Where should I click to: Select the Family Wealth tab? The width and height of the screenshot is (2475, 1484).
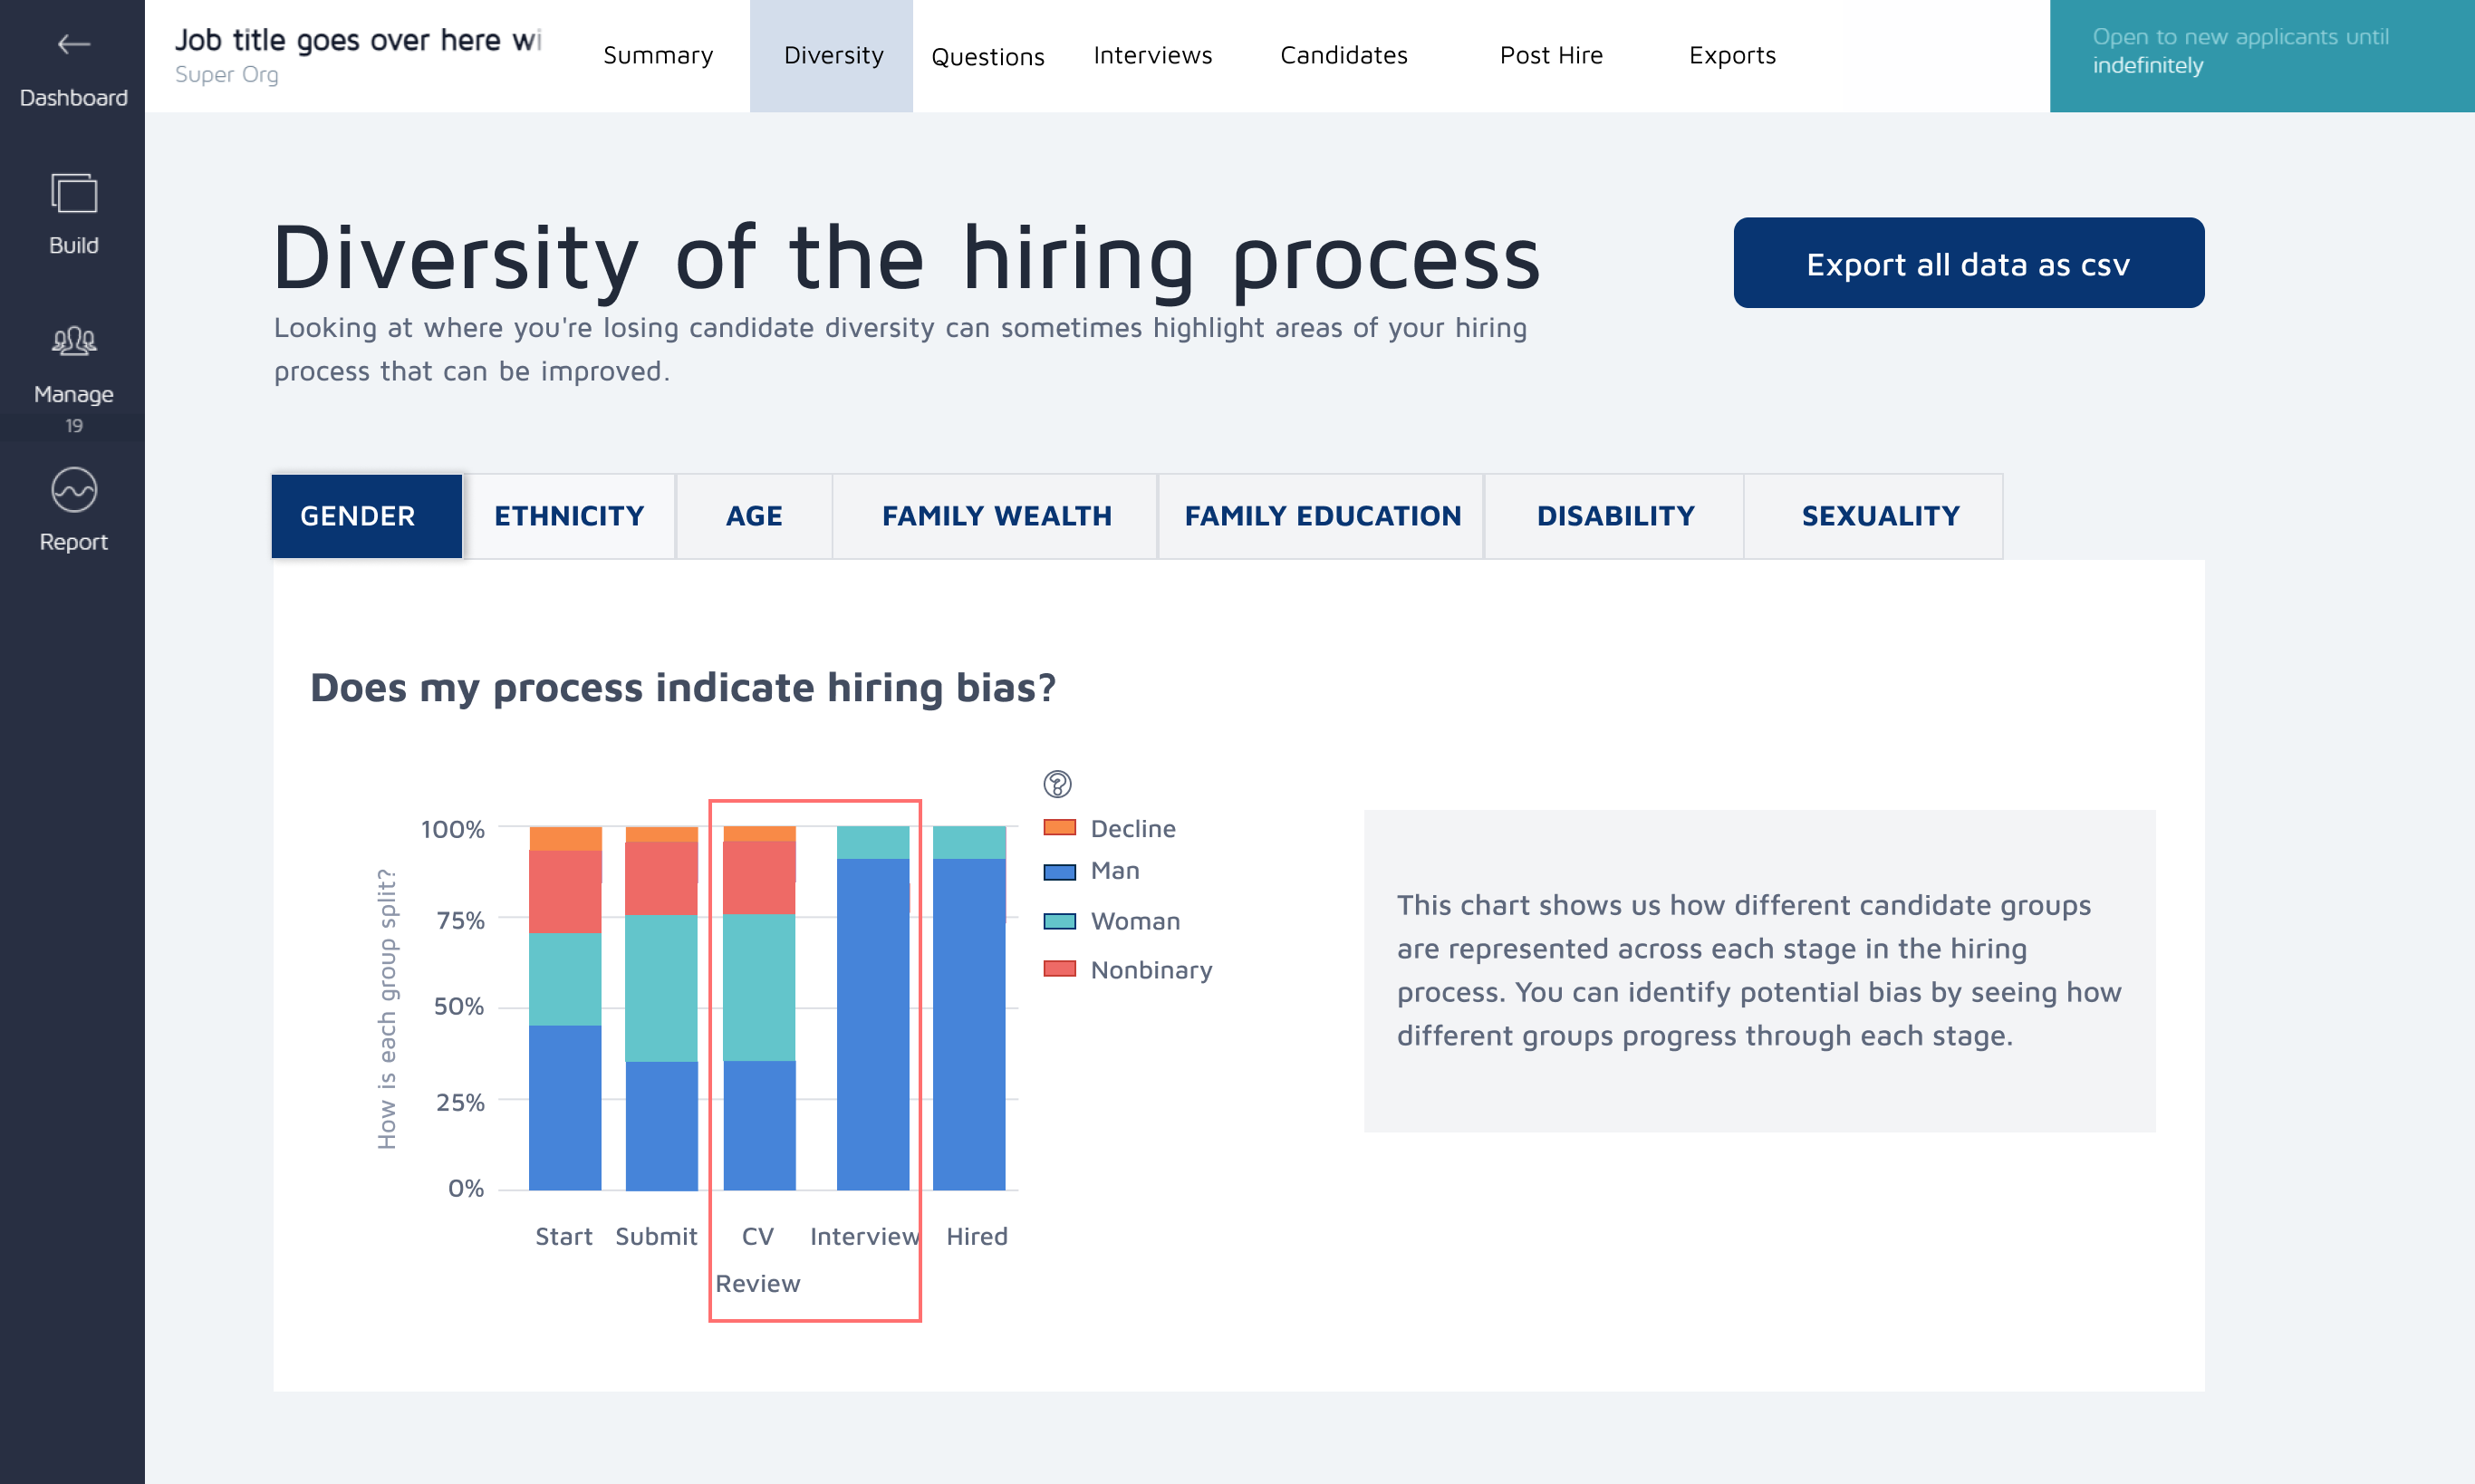996,516
